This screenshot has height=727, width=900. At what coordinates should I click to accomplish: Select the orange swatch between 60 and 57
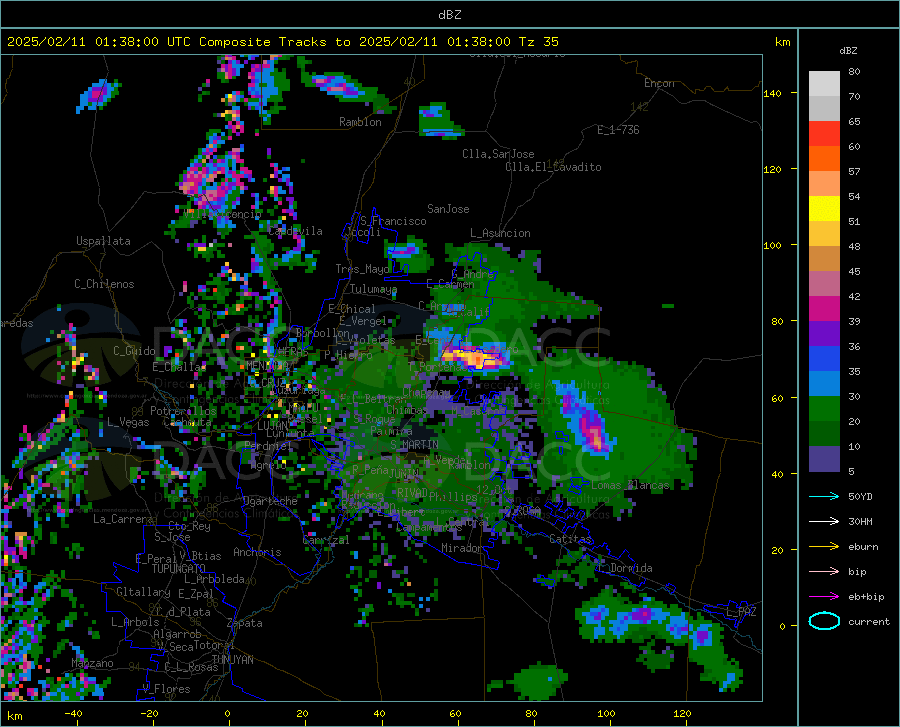tap(824, 159)
